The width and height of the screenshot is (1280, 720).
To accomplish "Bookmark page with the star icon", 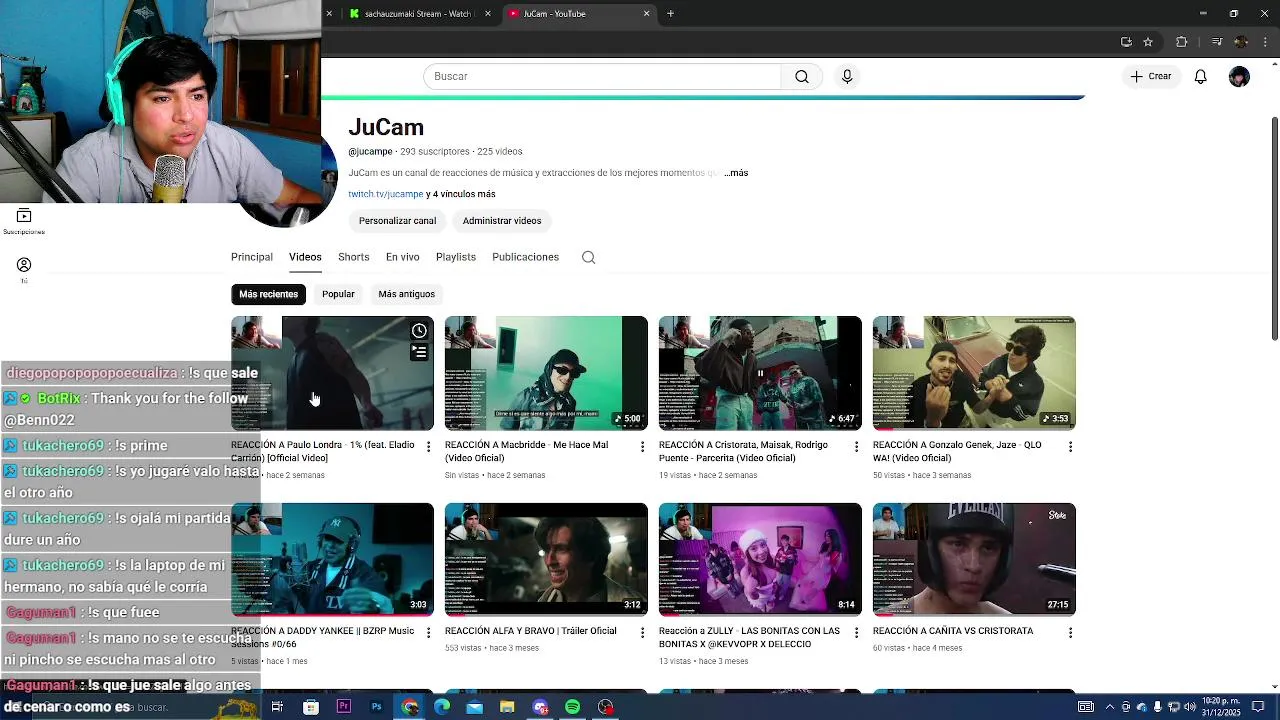I will [1148, 42].
